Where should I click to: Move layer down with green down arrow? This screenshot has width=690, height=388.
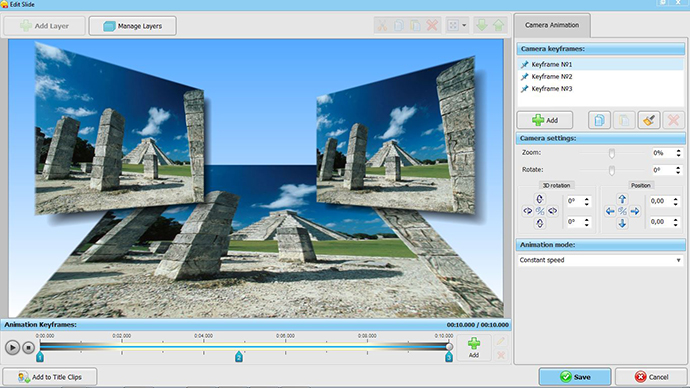(x=482, y=26)
